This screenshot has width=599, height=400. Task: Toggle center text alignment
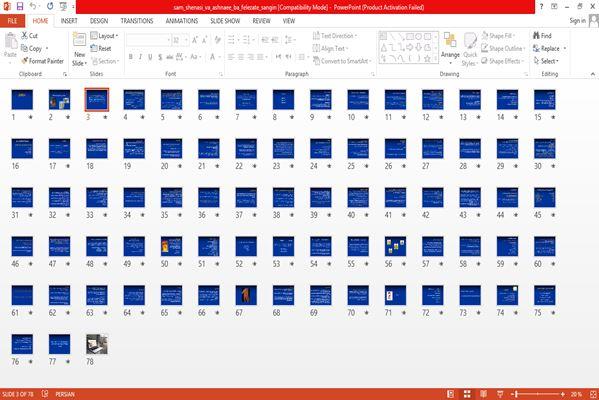[241, 57]
